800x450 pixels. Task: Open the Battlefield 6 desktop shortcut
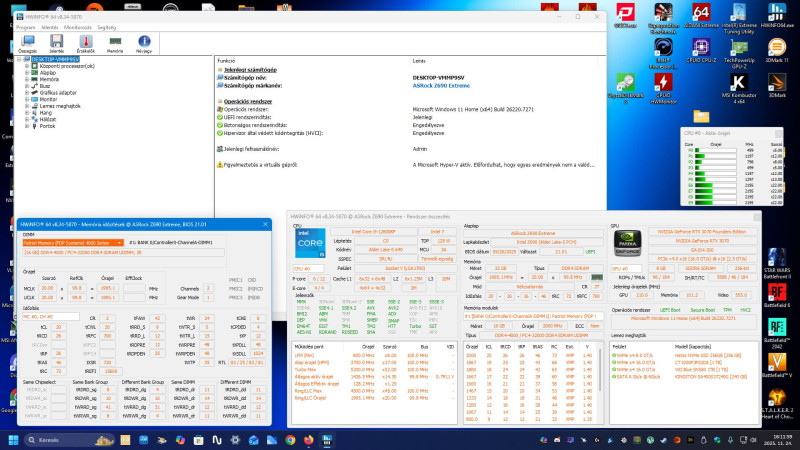777,296
